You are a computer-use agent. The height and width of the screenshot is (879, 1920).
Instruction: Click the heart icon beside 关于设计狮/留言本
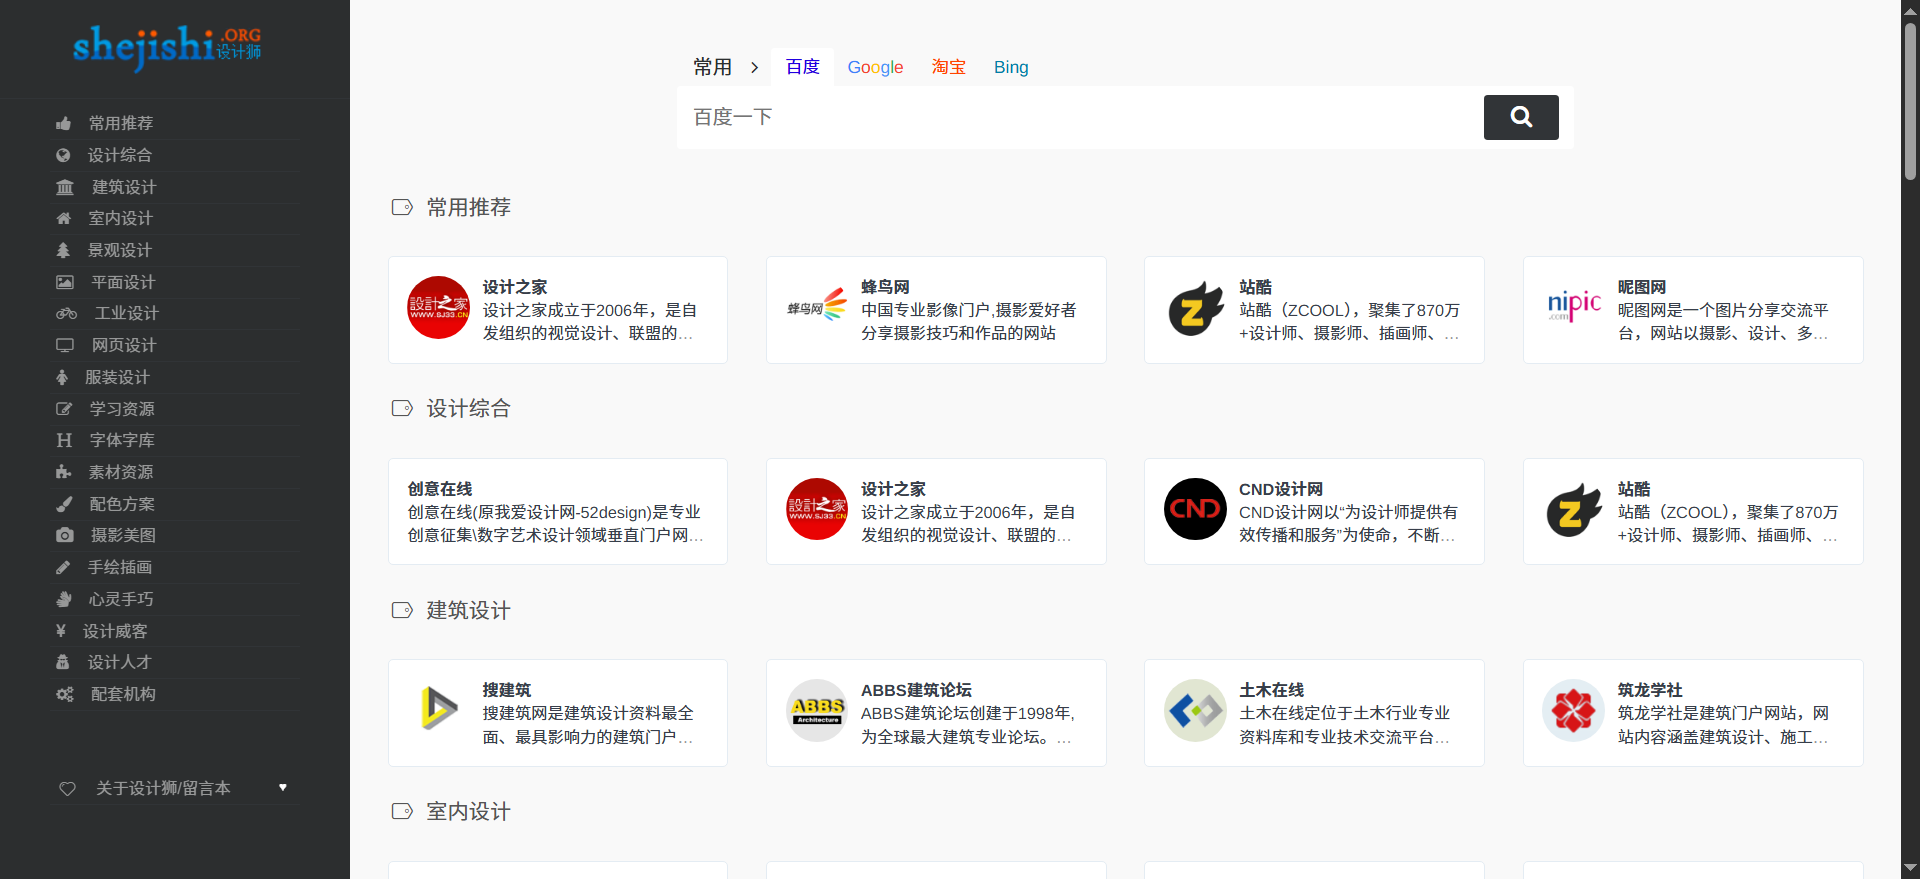[x=68, y=788]
